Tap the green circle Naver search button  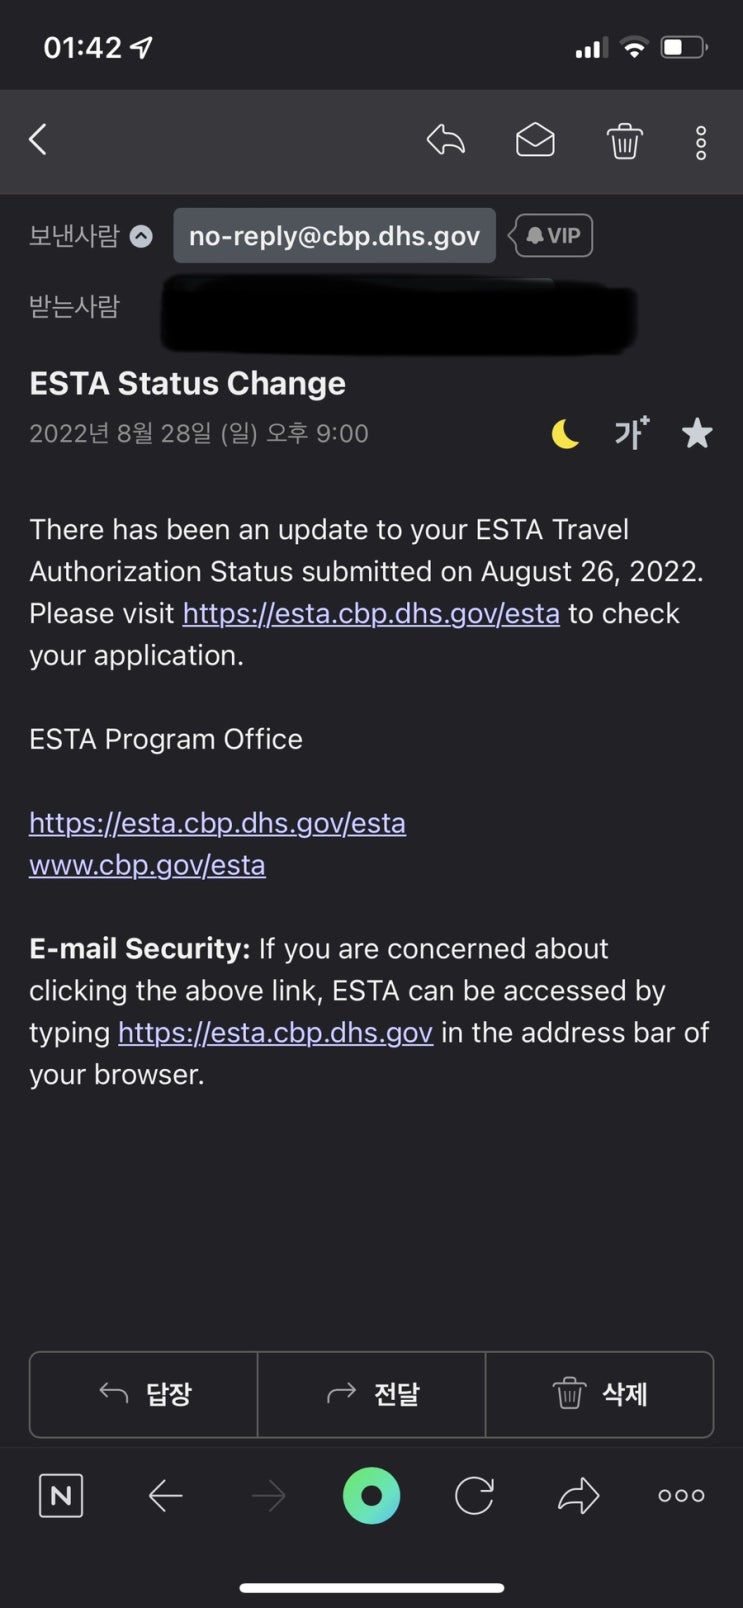pos(371,1496)
